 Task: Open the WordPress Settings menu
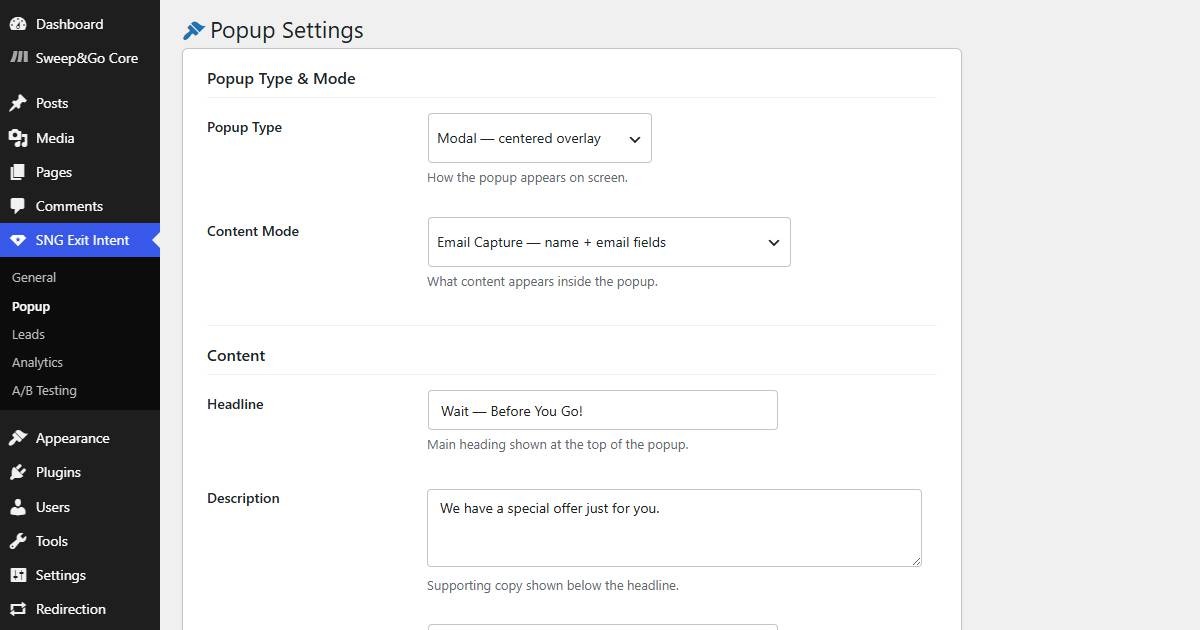point(80,575)
